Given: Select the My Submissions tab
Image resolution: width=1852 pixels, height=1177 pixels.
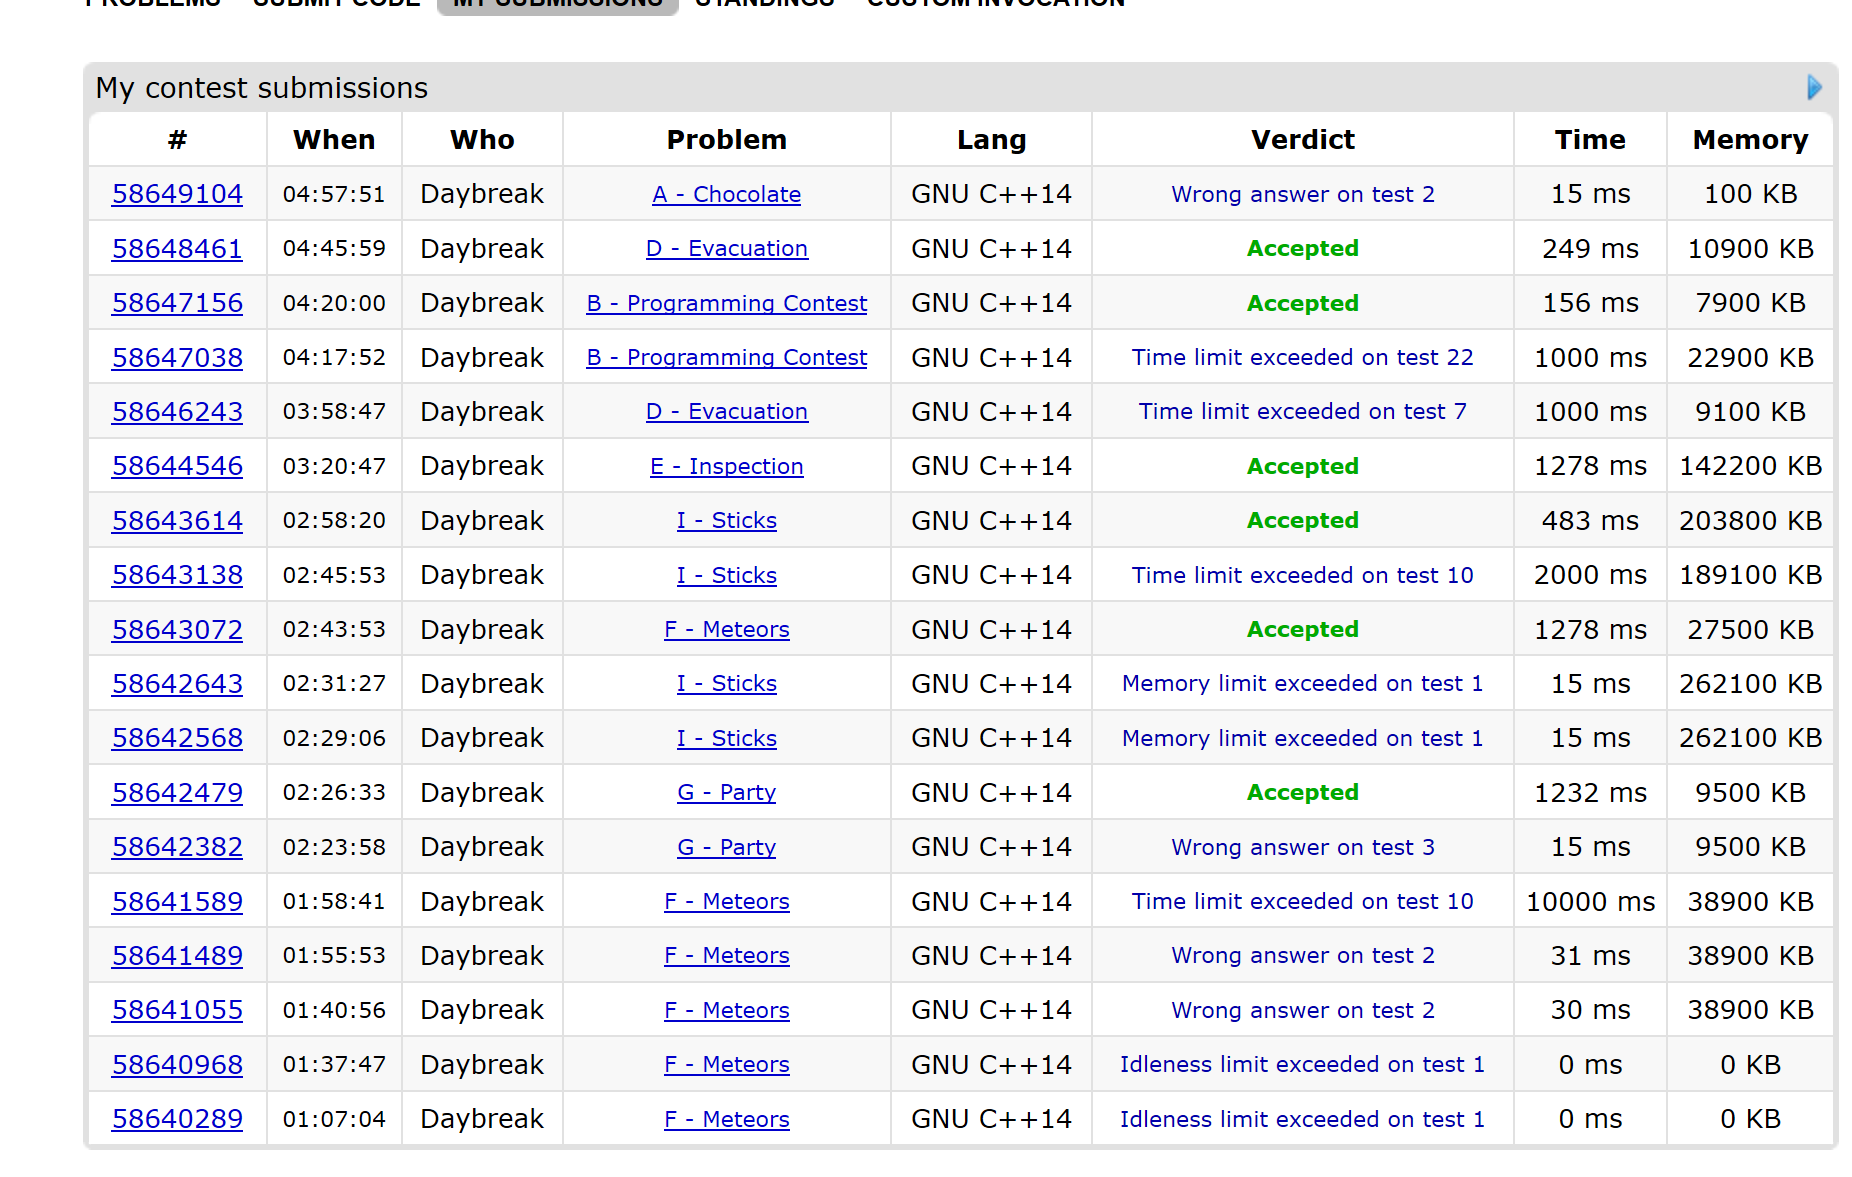Looking at the screenshot, I should click(557, 4).
